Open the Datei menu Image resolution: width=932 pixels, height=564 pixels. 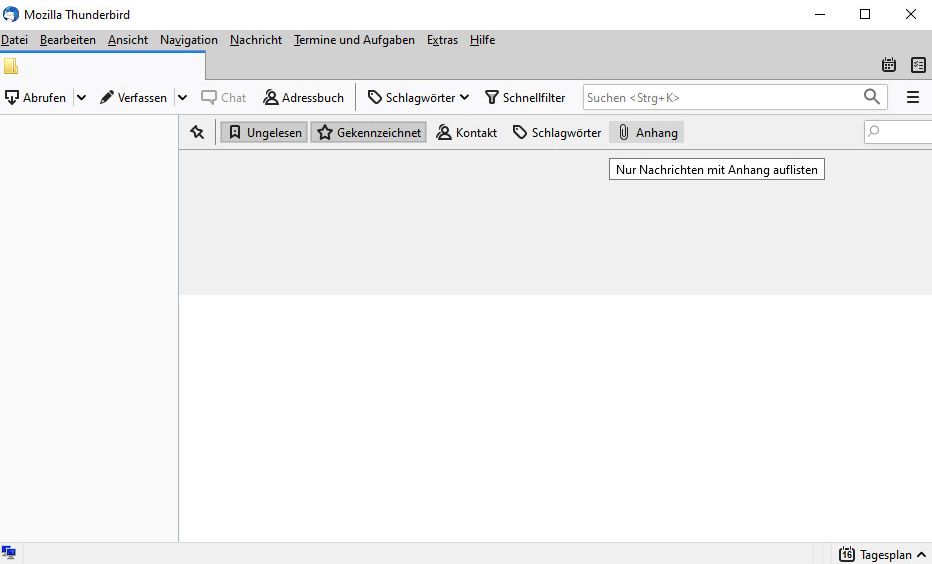14,40
